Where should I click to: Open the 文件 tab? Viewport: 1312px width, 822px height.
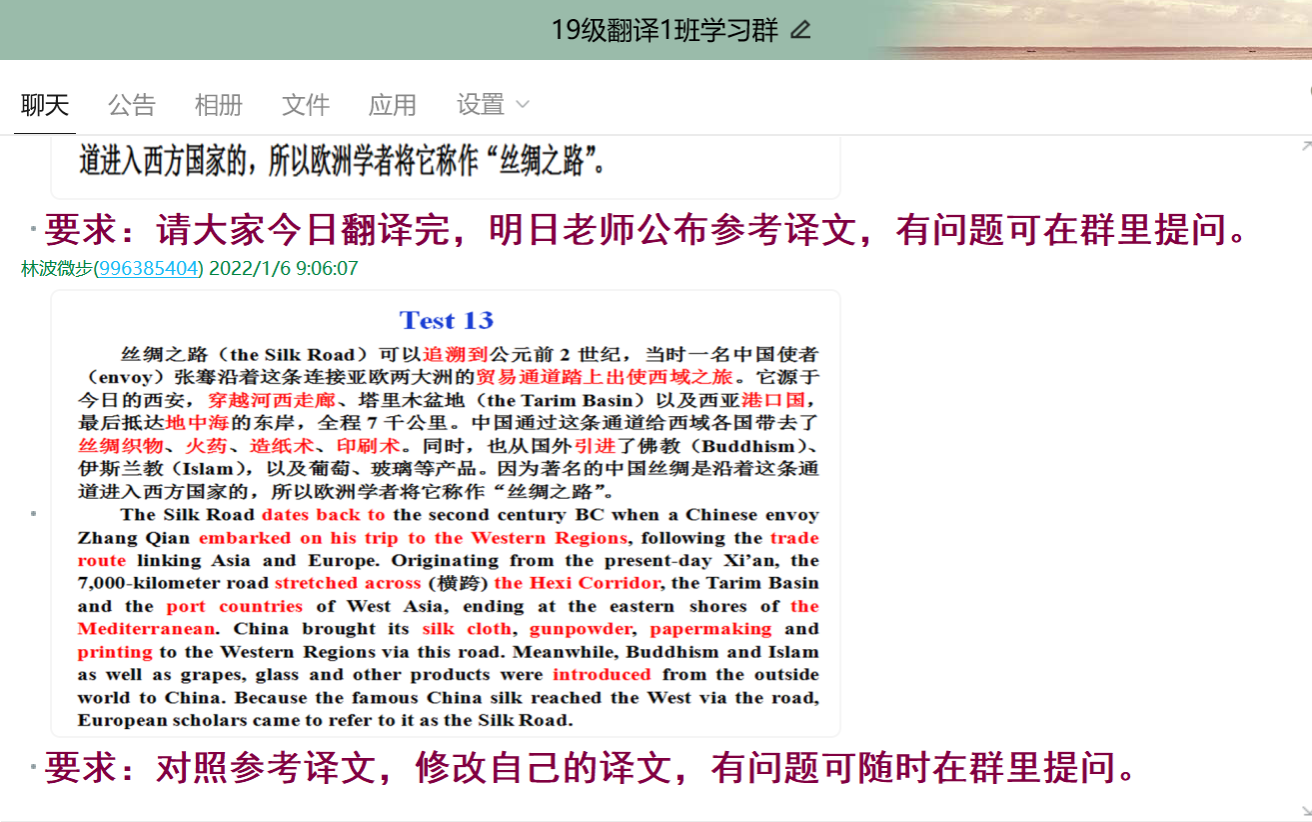click(x=305, y=104)
